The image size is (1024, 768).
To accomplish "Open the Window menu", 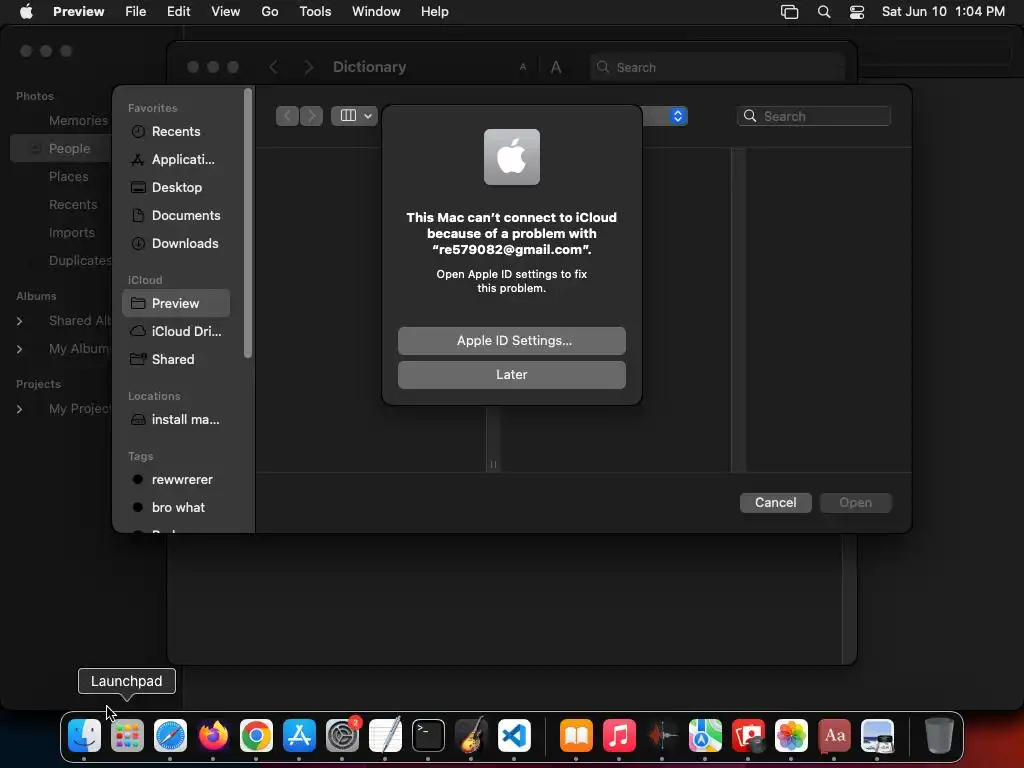I will (x=376, y=12).
